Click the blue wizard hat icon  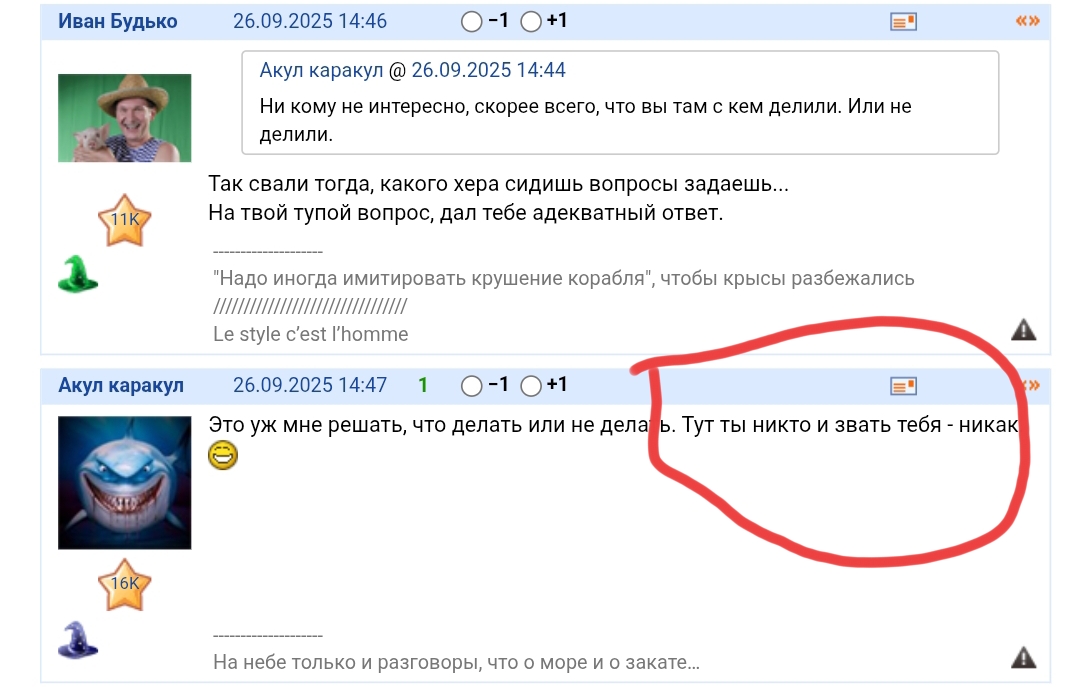(78, 639)
